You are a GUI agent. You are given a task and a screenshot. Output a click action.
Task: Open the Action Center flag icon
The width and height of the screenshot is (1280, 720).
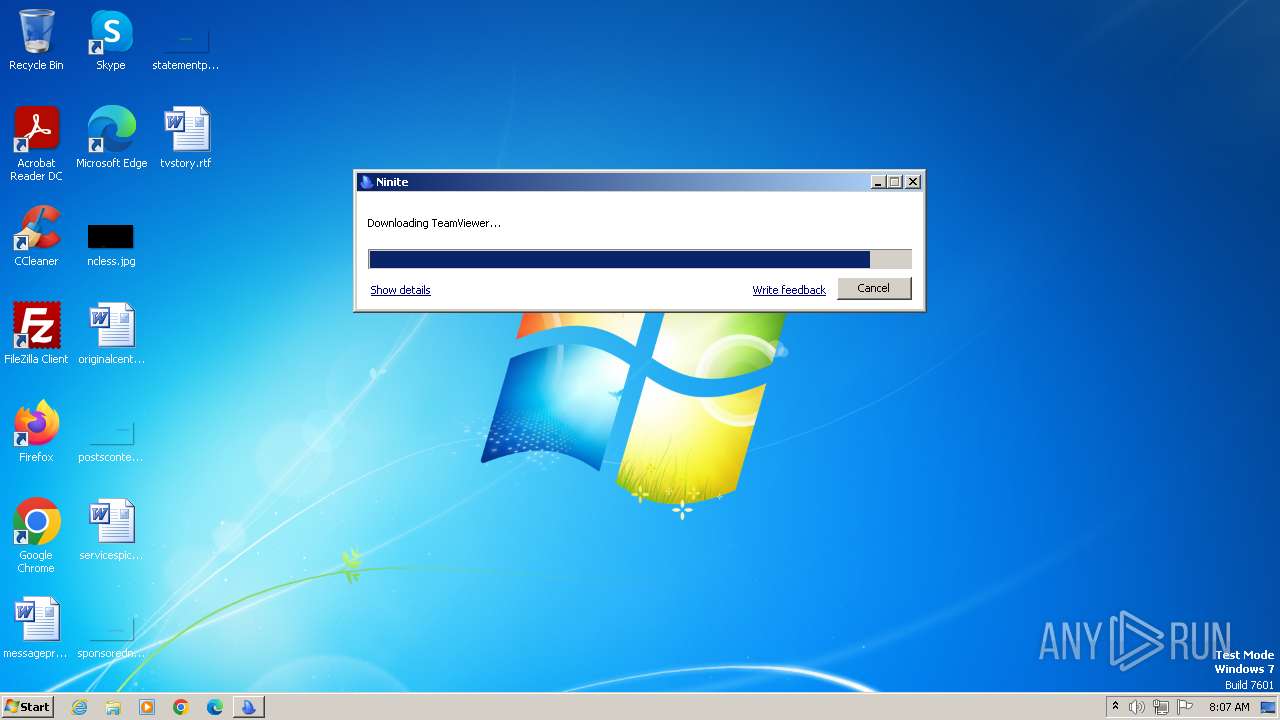coord(1185,707)
